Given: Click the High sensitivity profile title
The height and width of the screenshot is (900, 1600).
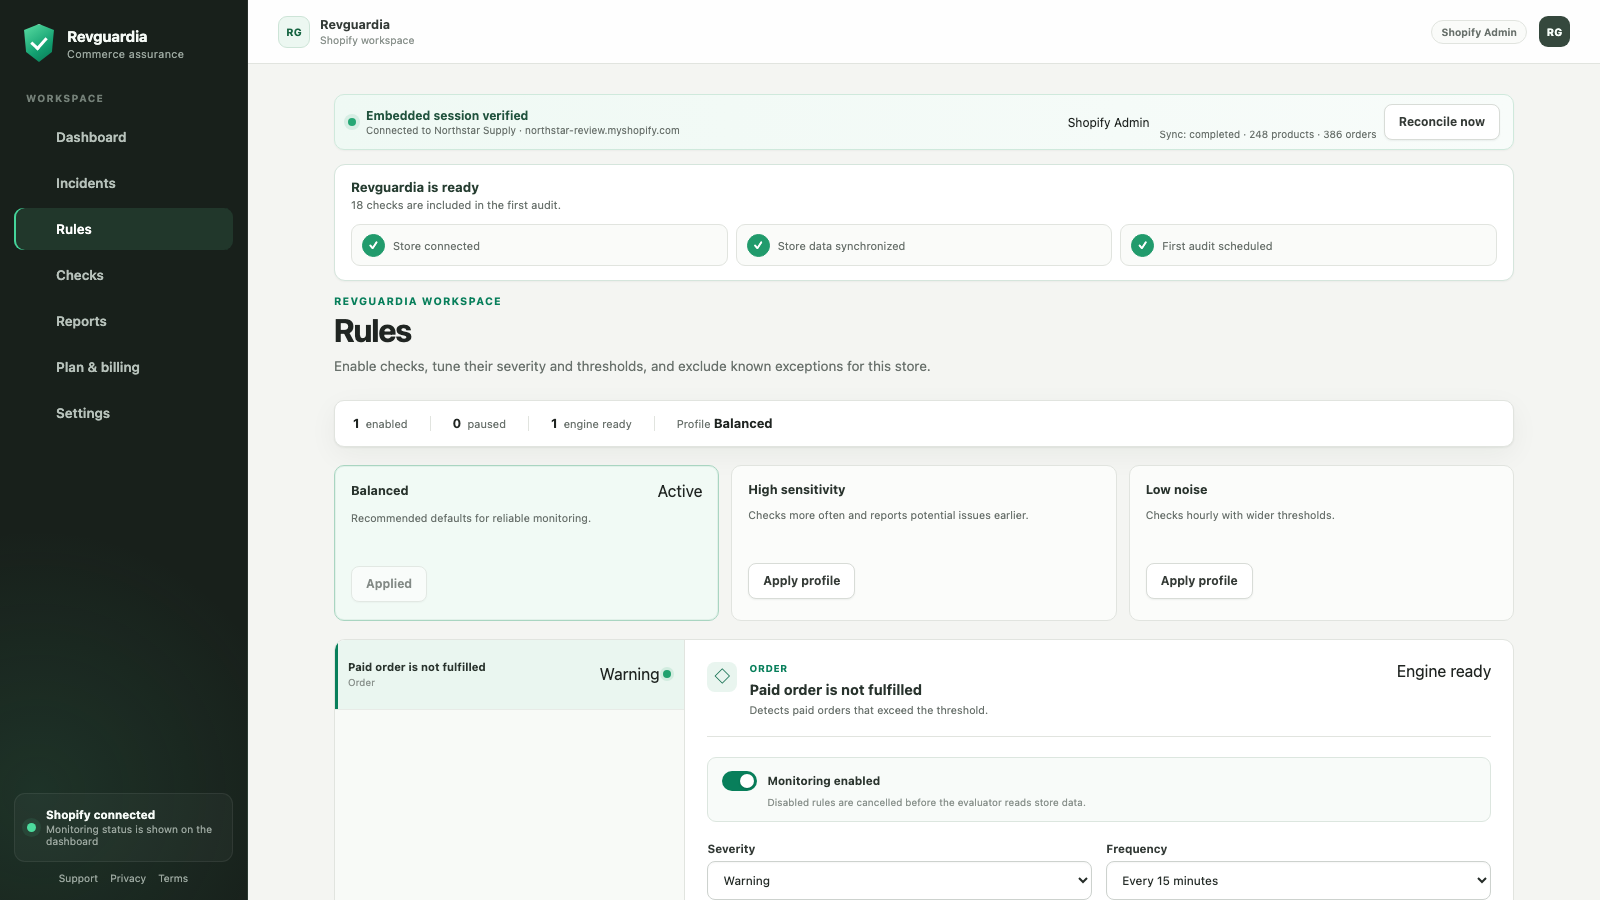Looking at the screenshot, I should 797,490.
